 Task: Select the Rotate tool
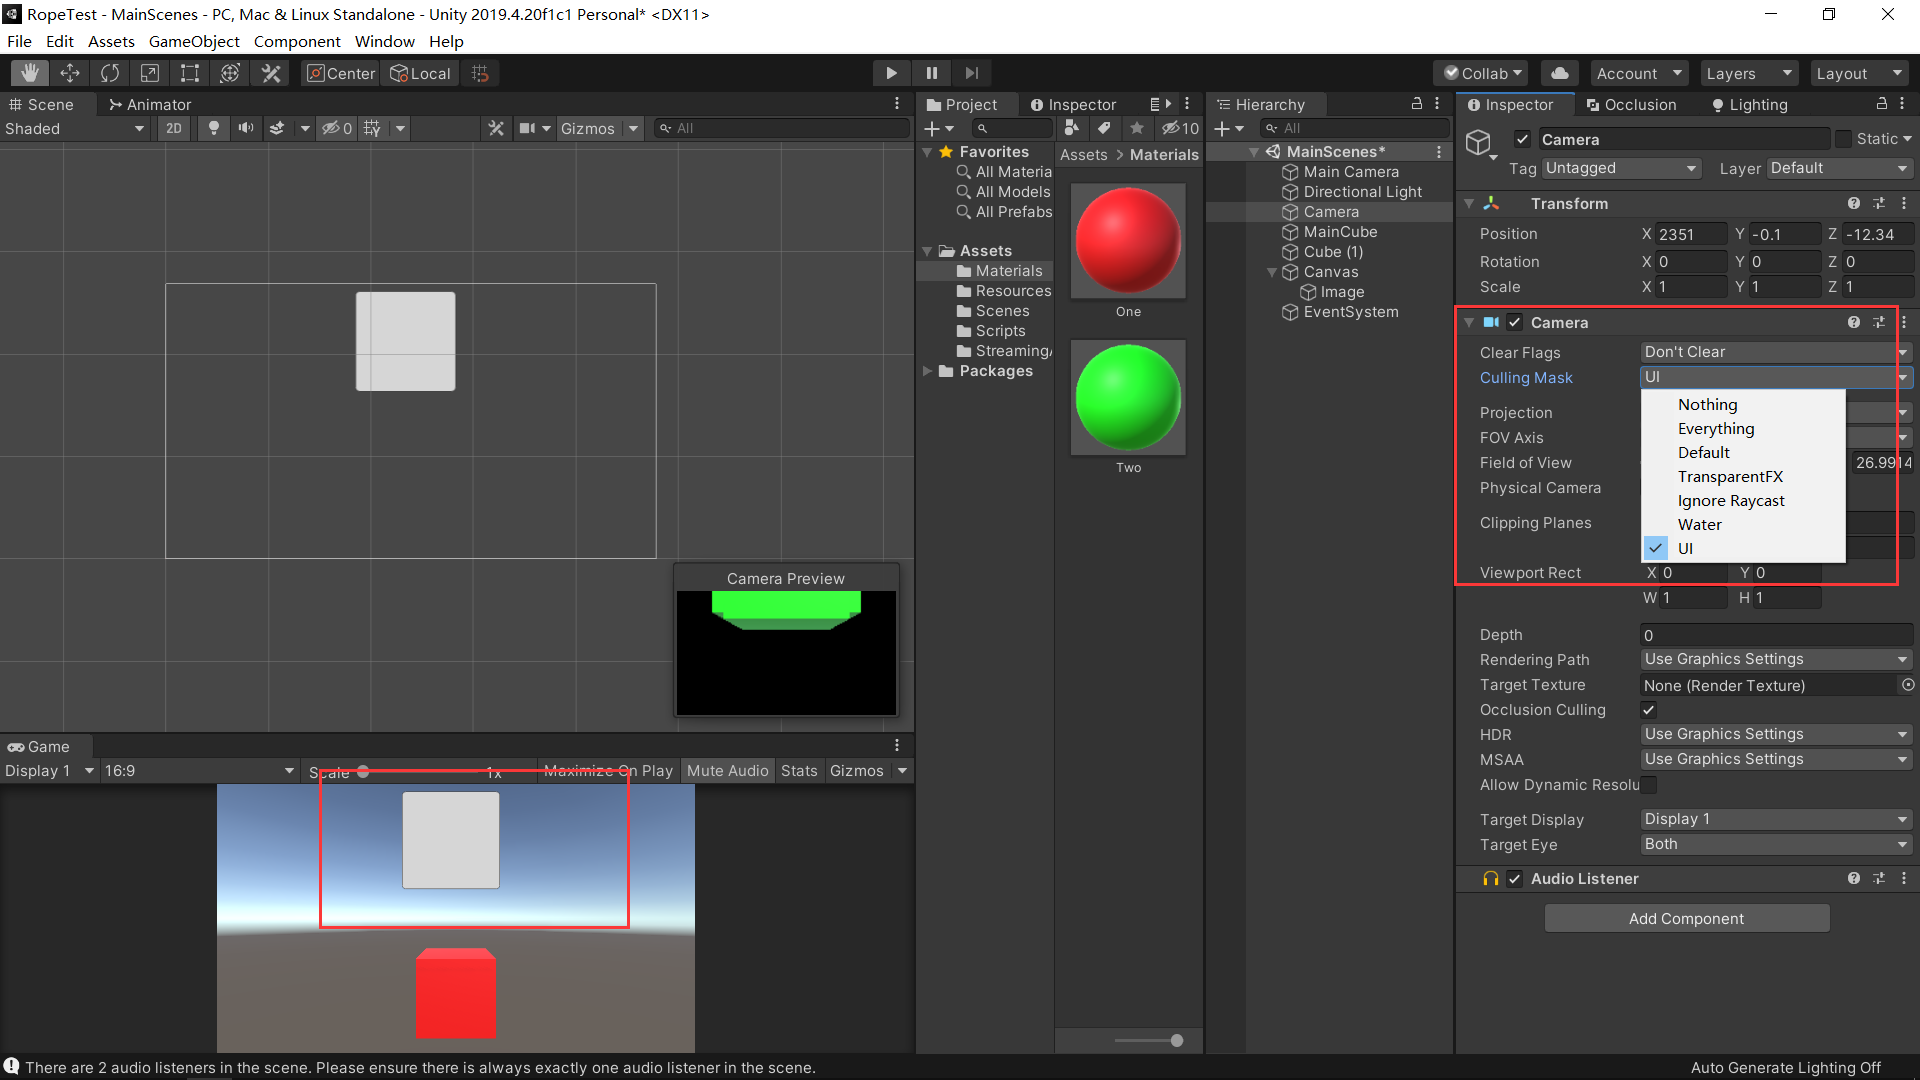109,72
